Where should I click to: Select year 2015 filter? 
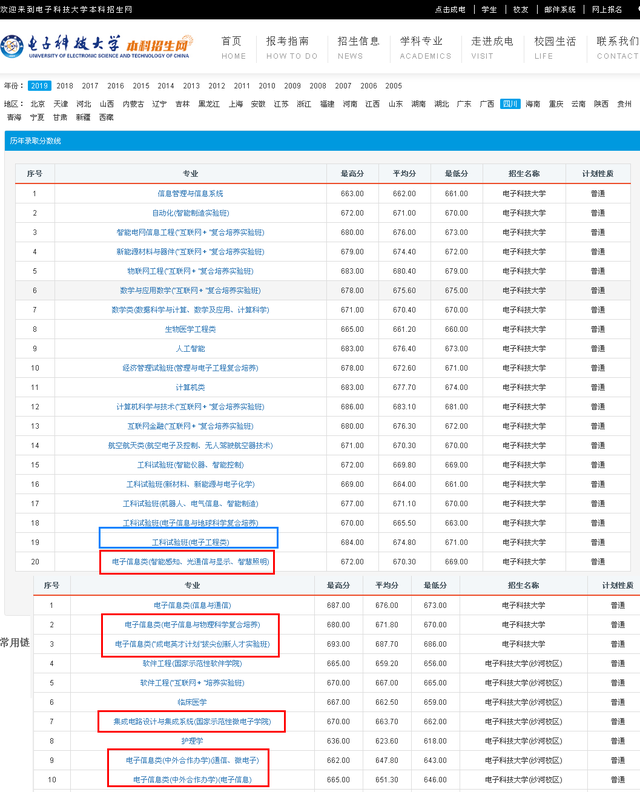pos(141,86)
